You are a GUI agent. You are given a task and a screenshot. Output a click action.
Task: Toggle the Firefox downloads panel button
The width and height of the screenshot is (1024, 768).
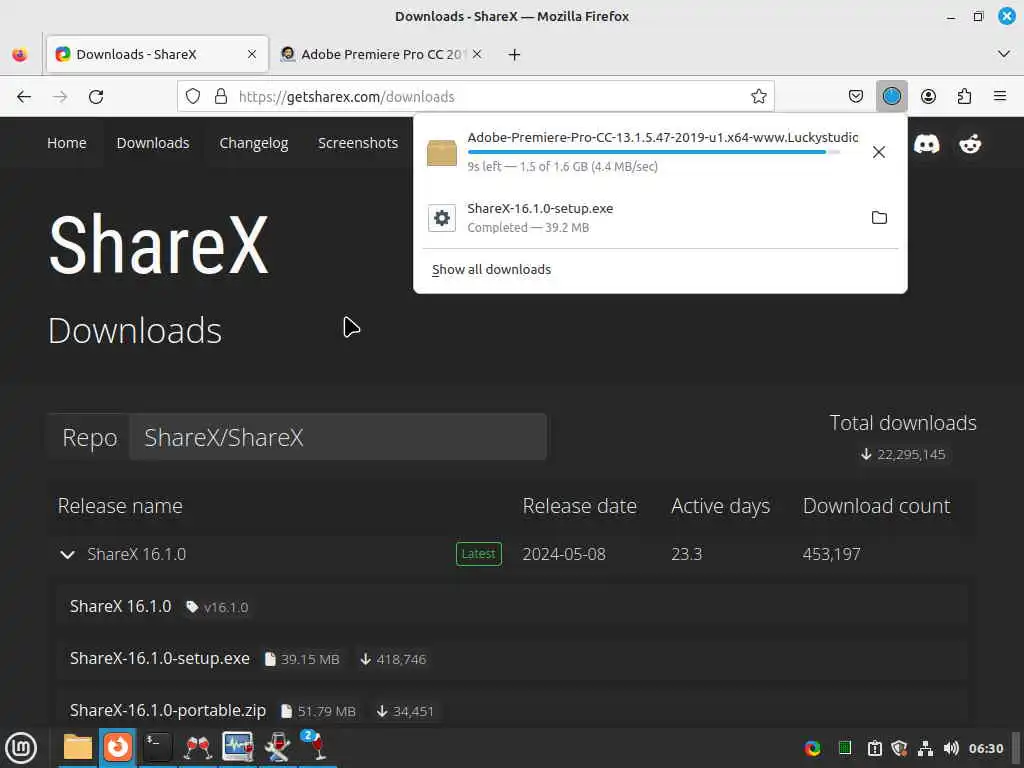click(891, 97)
